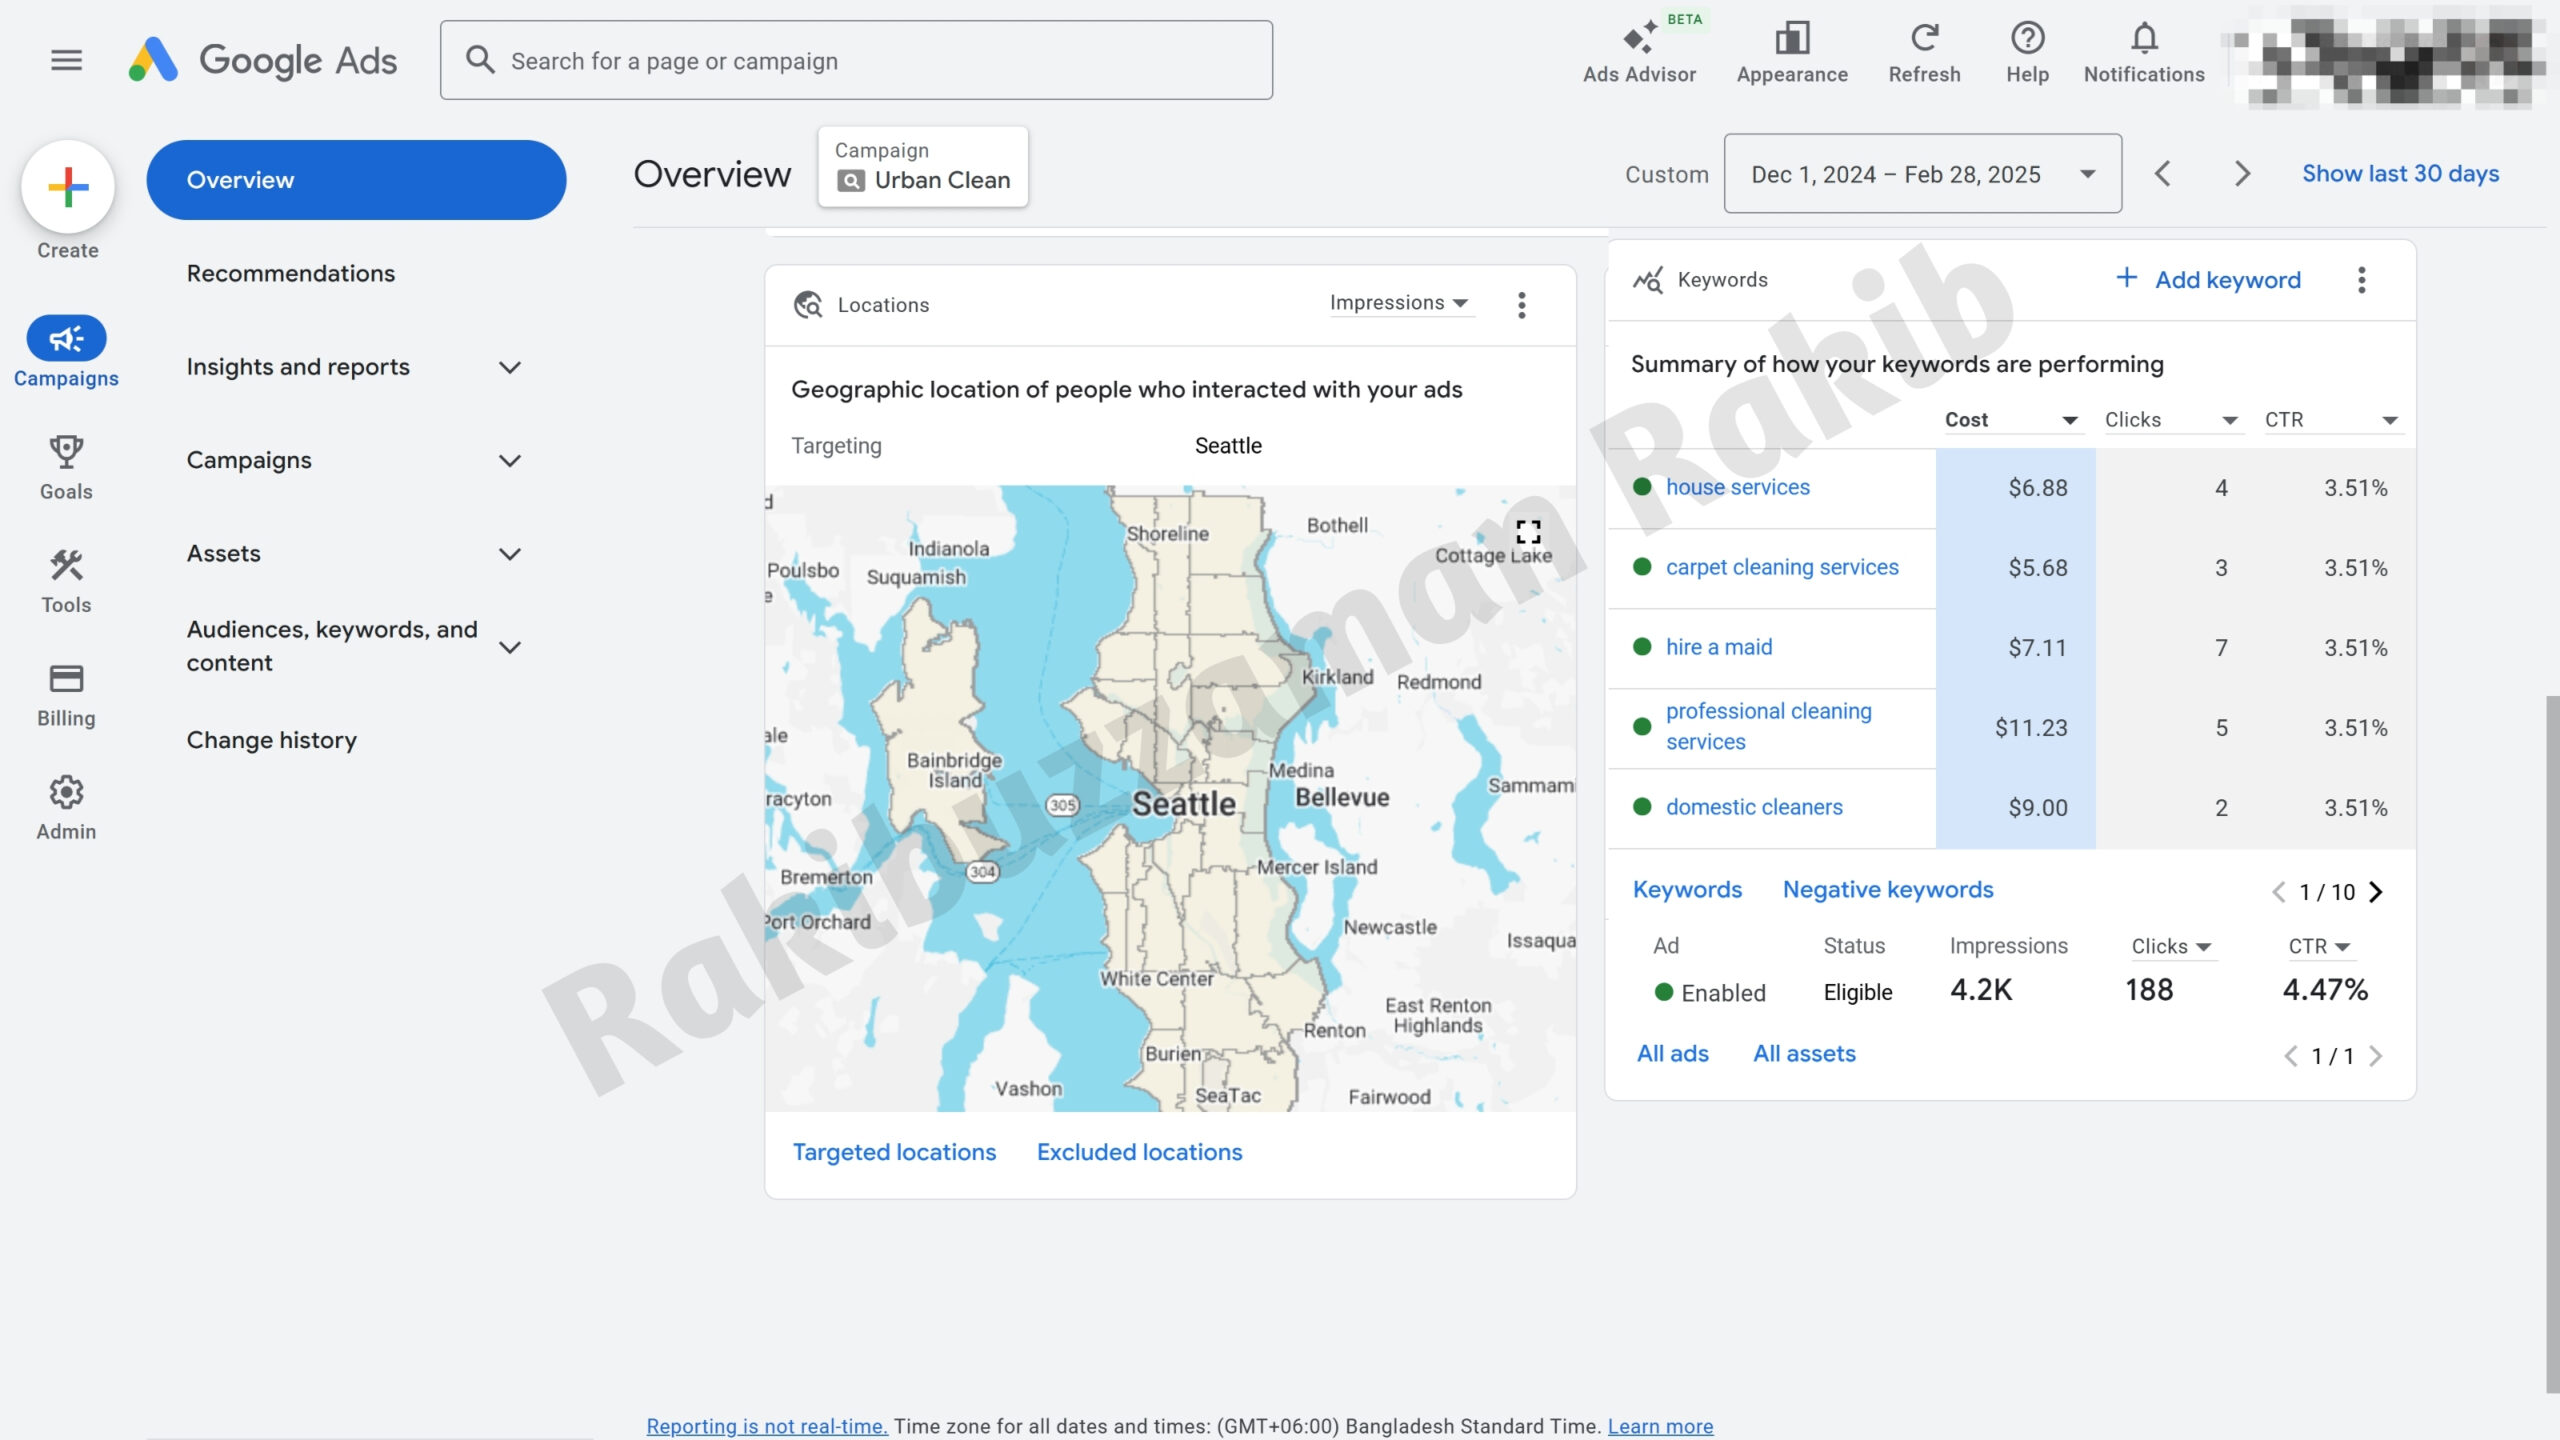Open Tools in the left sidebar

tap(66, 580)
